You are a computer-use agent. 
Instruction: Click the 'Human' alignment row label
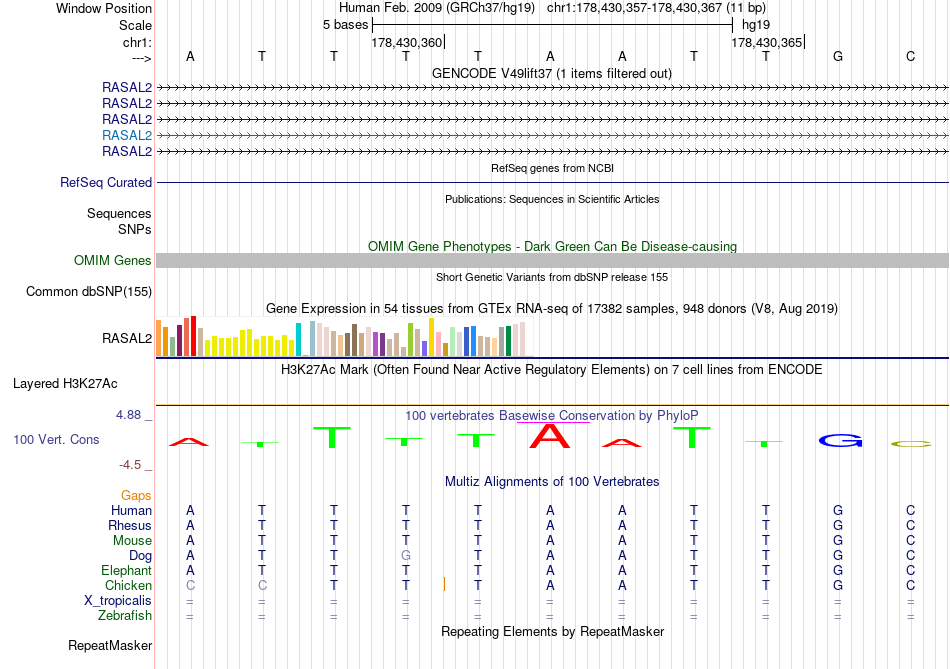click(131, 511)
